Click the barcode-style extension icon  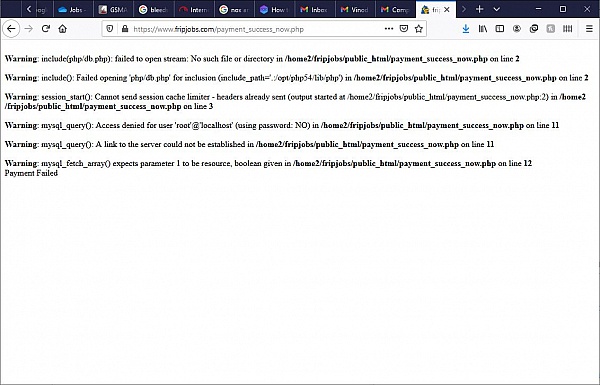click(568, 29)
